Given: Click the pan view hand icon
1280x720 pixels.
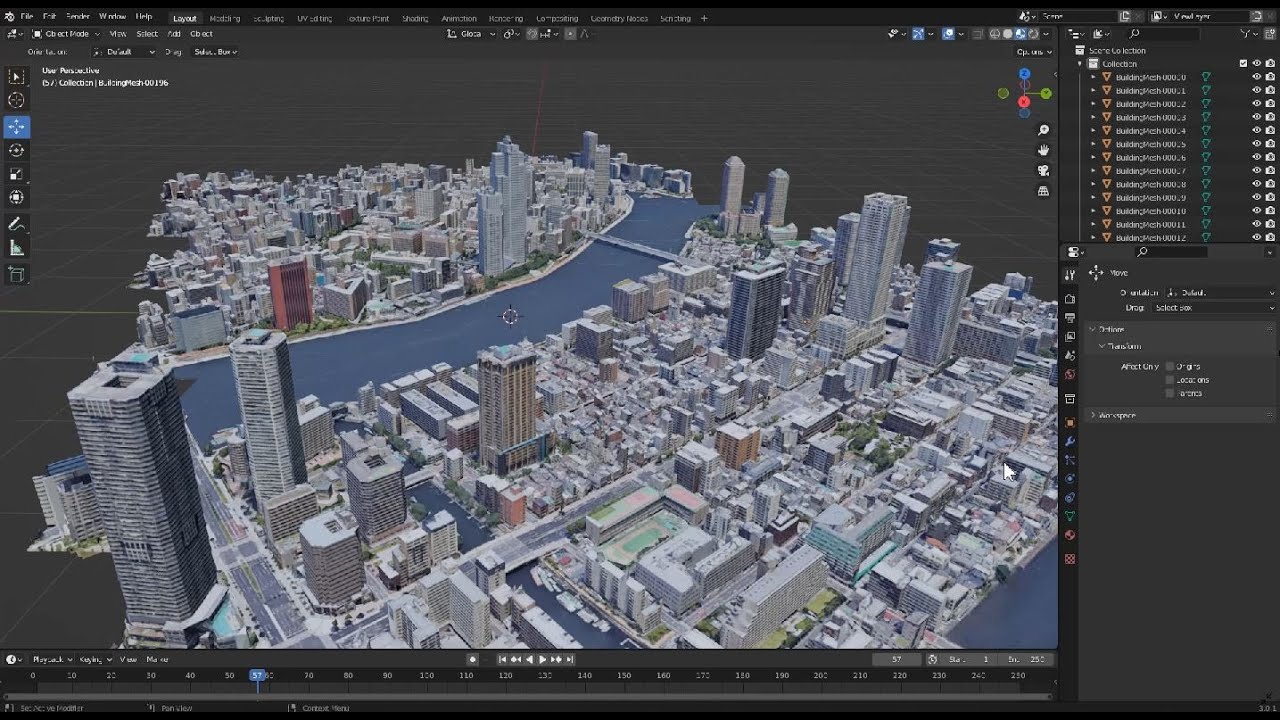Looking at the screenshot, I should 1043,150.
